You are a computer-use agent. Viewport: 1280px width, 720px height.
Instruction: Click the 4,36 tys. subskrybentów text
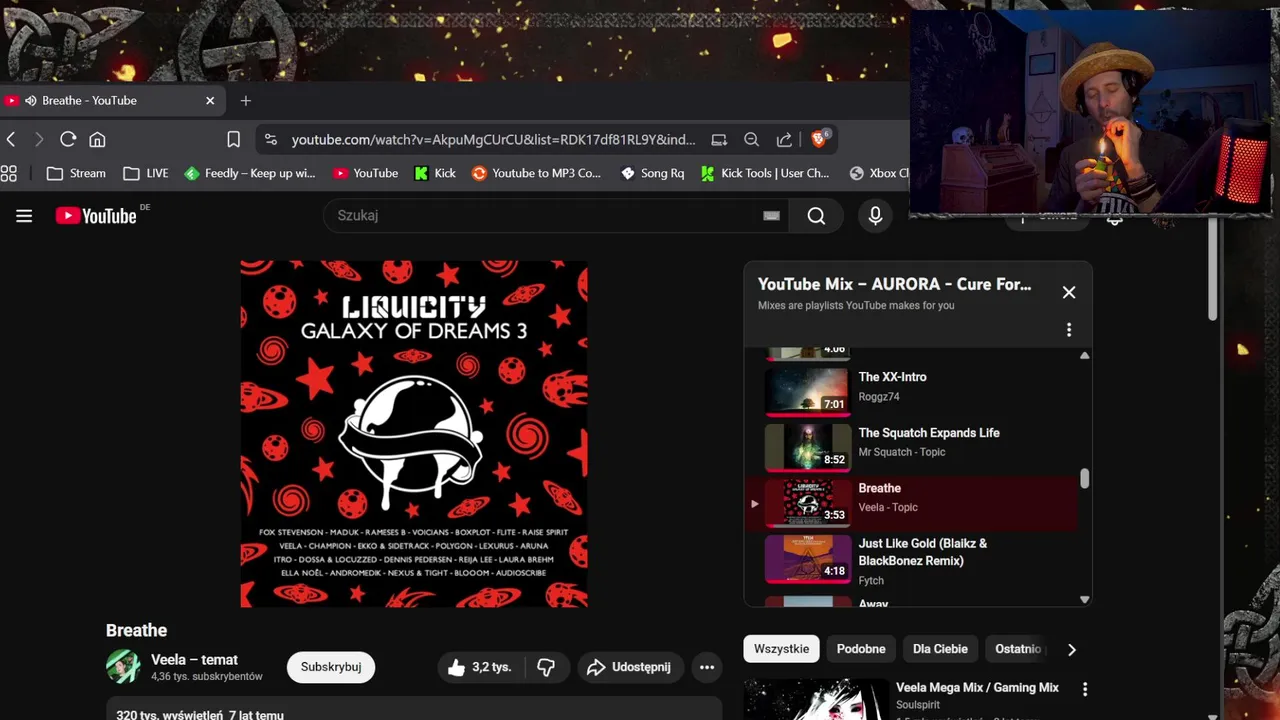(207, 677)
